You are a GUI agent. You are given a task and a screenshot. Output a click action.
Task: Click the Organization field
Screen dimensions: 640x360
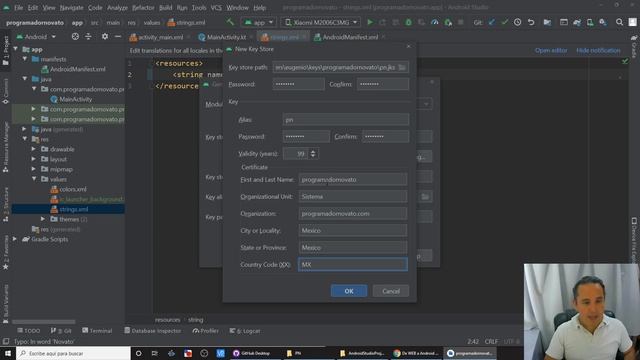pyautogui.click(x=353, y=213)
